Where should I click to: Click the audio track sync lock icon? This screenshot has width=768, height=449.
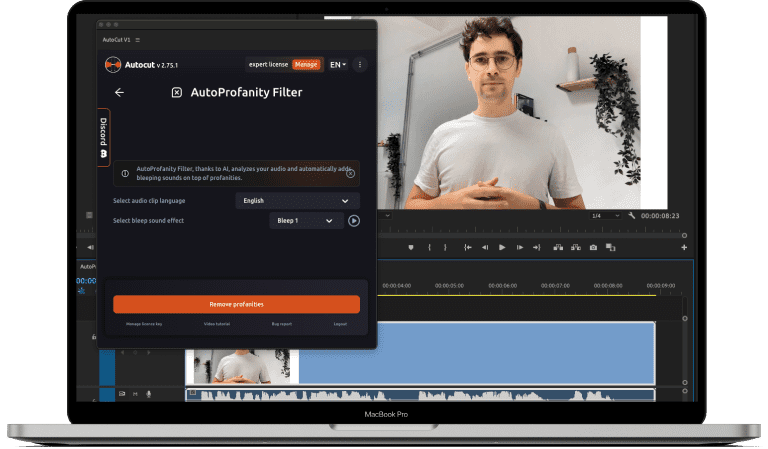pyautogui.click(x=122, y=394)
